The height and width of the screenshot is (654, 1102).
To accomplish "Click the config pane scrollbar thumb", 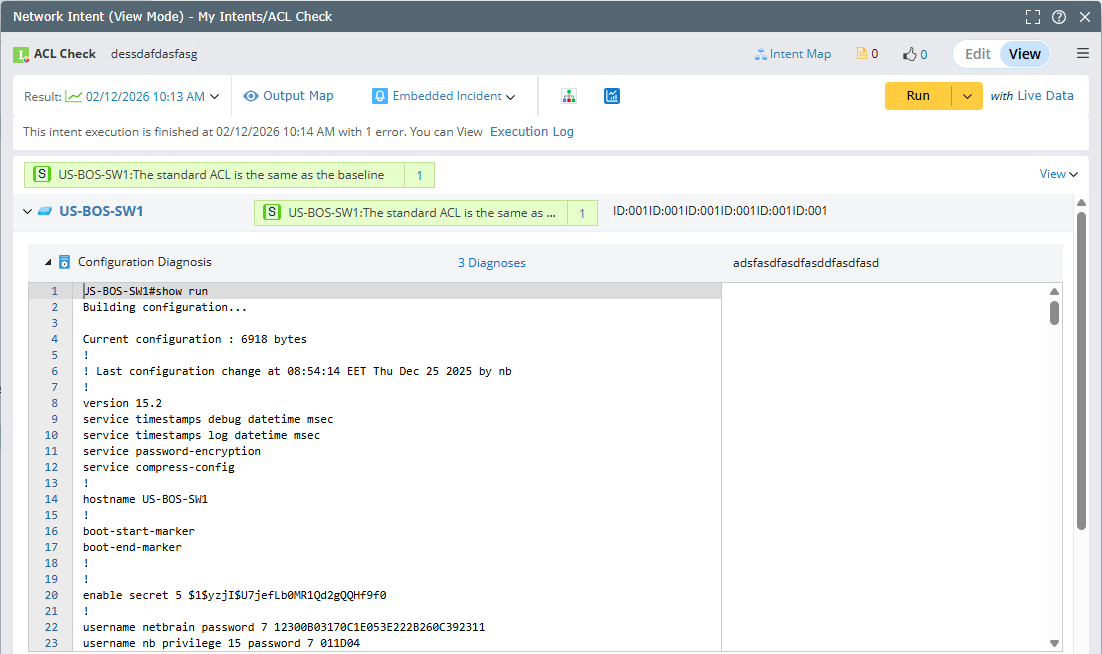I will (1054, 313).
